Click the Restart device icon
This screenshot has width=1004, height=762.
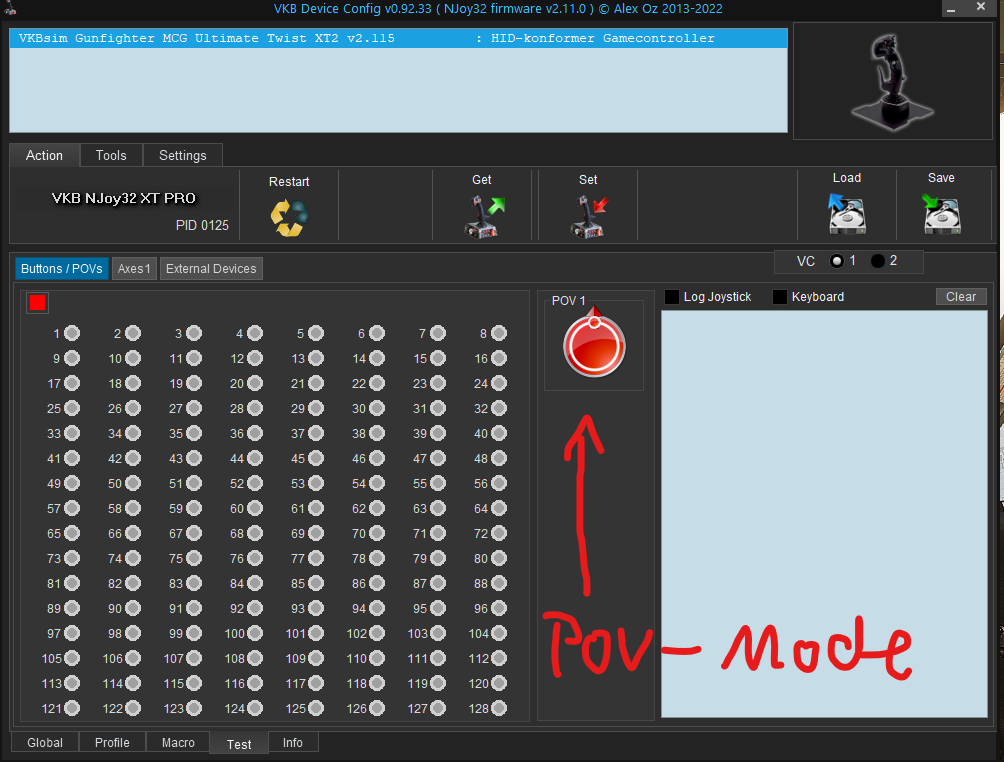tap(289, 217)
